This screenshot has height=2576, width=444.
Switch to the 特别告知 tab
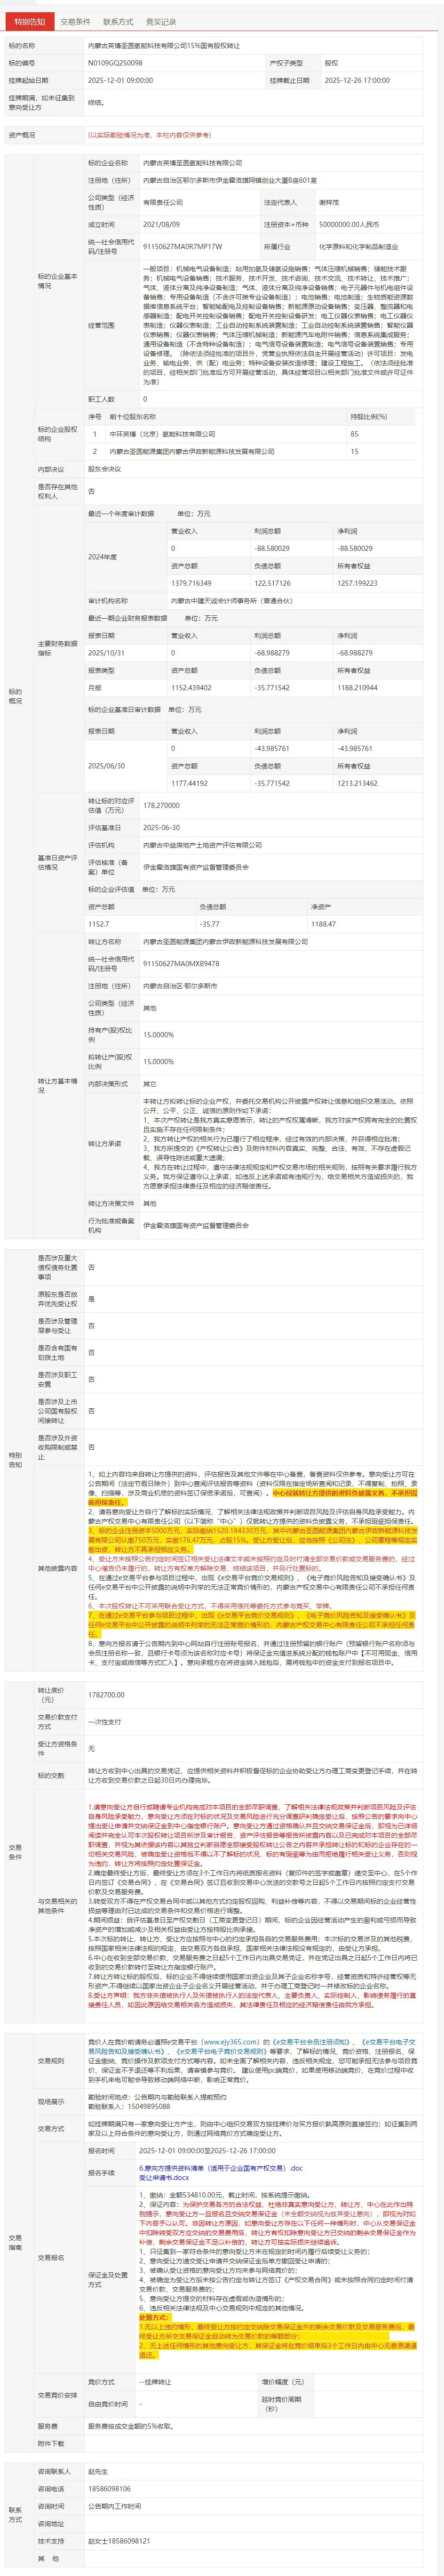click(x=29, y=21)
